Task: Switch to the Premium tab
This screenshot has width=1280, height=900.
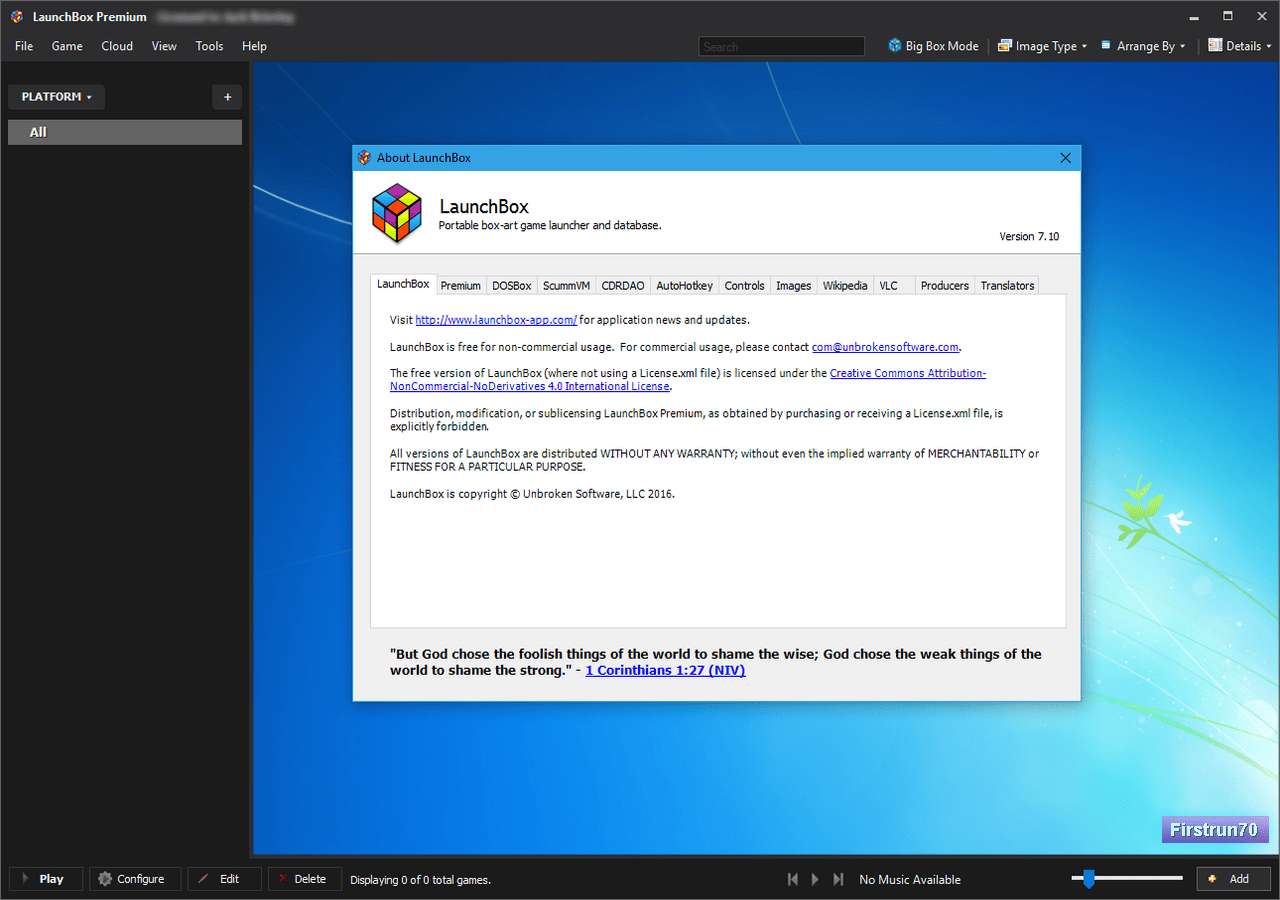Action: click(x=461, y=285)
